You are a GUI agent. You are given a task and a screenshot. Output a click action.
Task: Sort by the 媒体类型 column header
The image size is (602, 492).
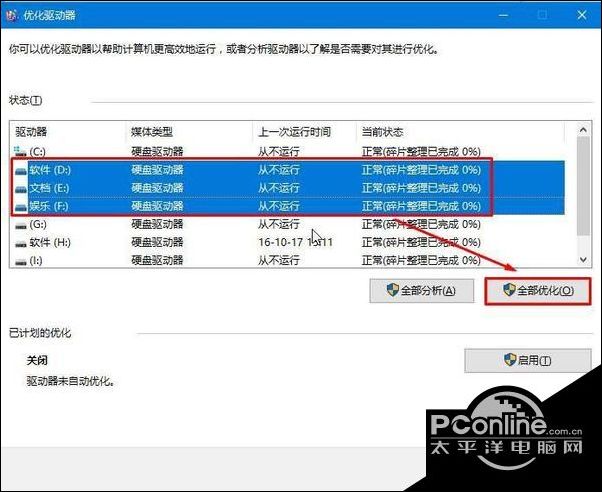[x=152, y=132]
